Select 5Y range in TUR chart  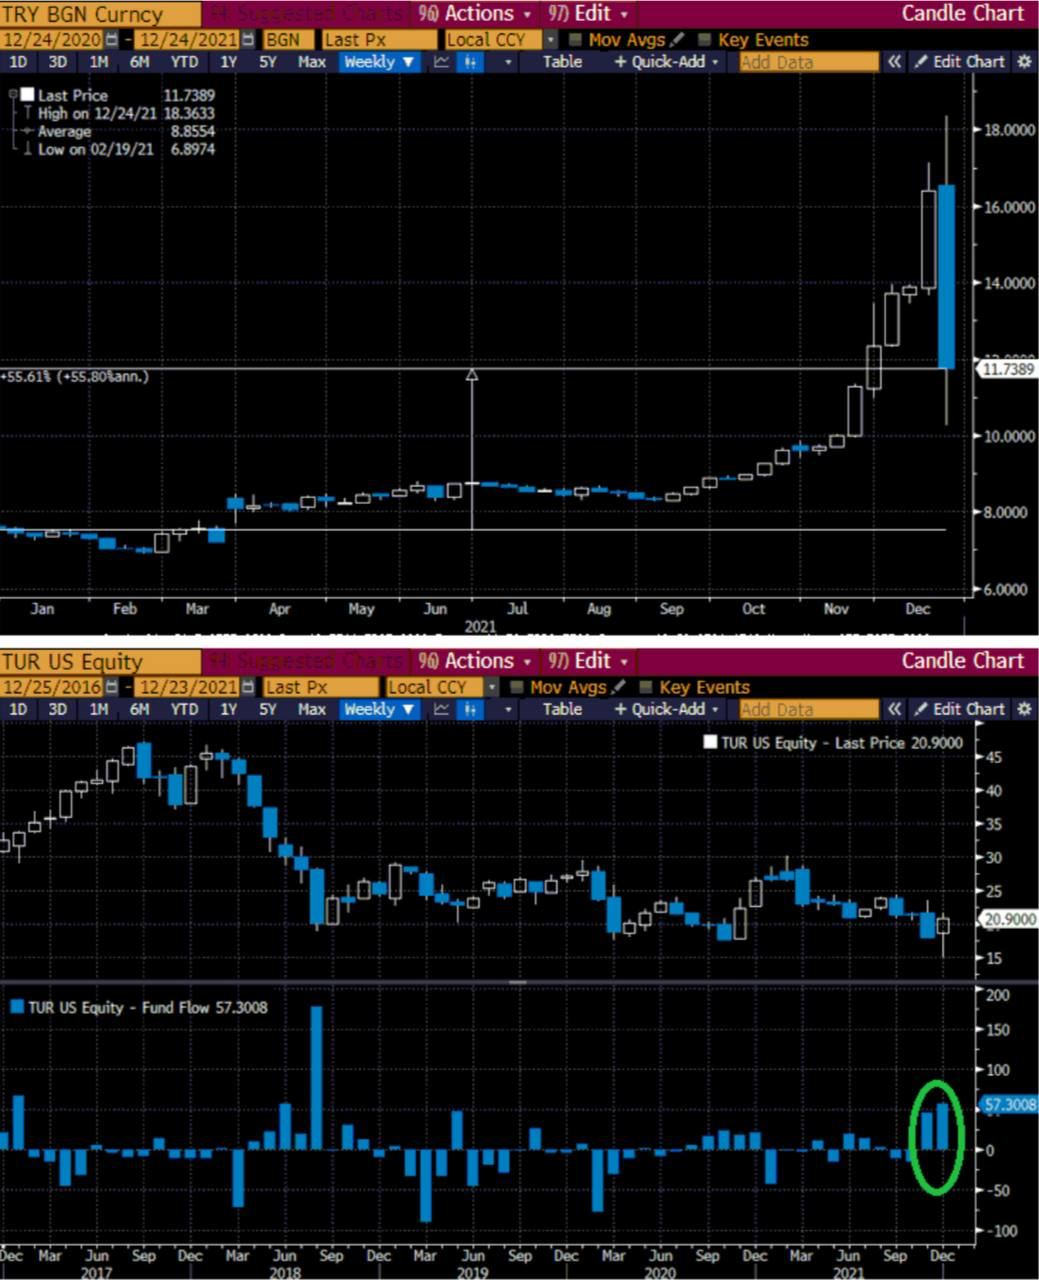[x=268, y=709]
